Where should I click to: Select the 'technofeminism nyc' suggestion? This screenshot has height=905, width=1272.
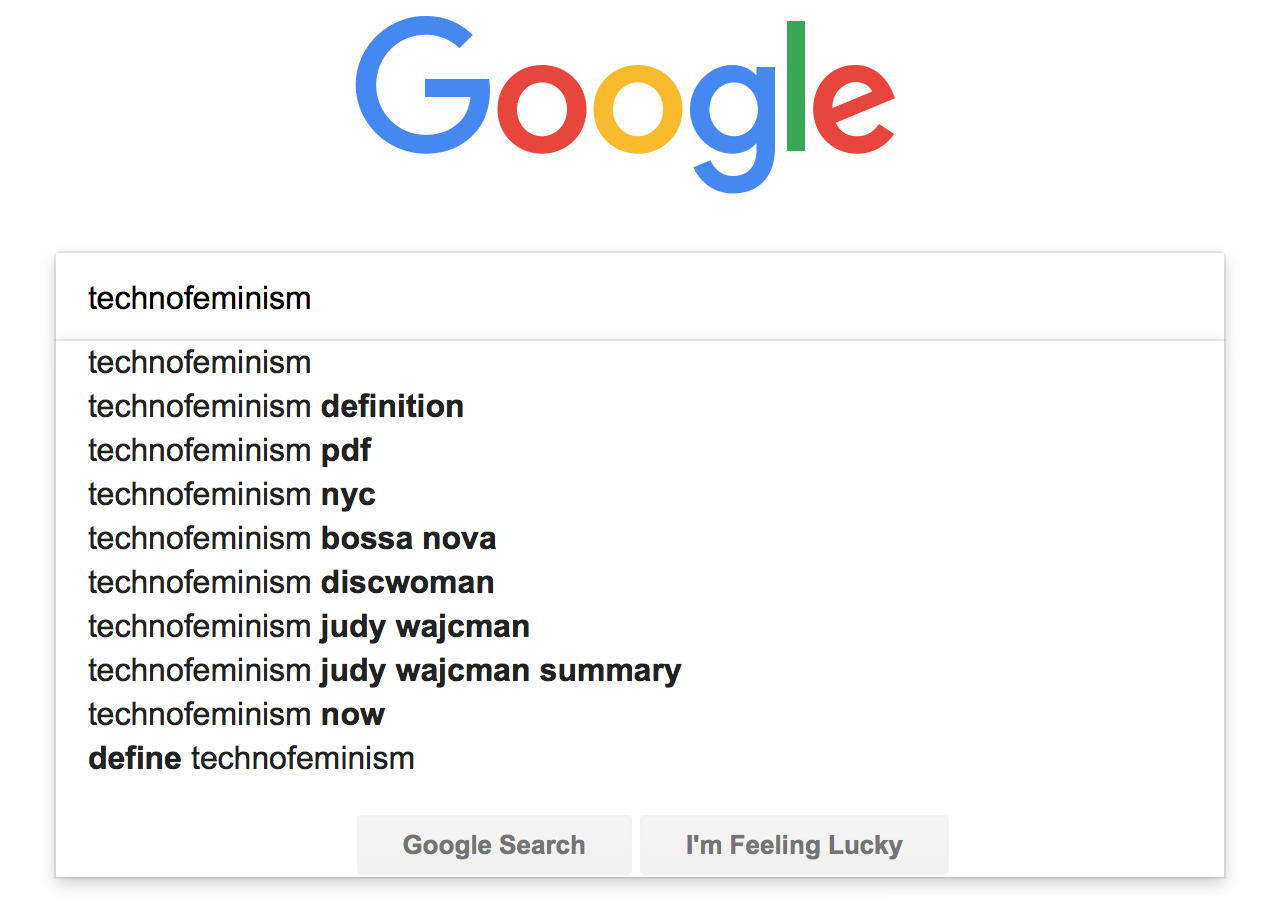(232, 494)
